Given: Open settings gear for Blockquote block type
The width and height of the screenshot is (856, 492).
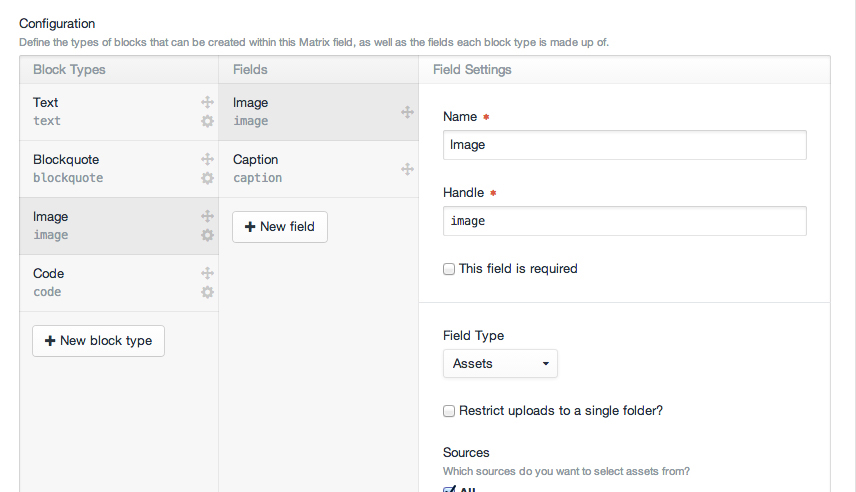Looking at the screenshot, I should (207, 178).
